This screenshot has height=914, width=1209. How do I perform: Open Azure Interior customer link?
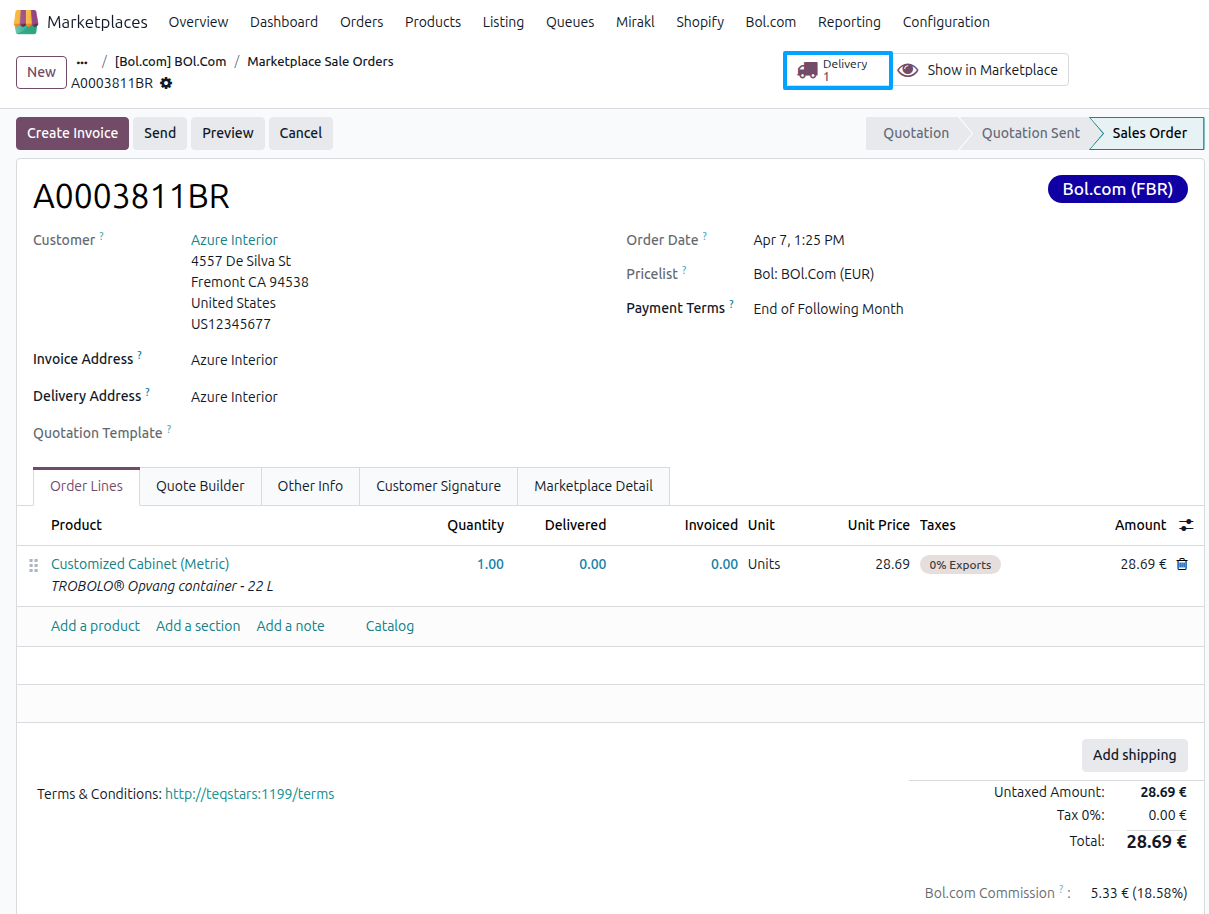point(234,240)
